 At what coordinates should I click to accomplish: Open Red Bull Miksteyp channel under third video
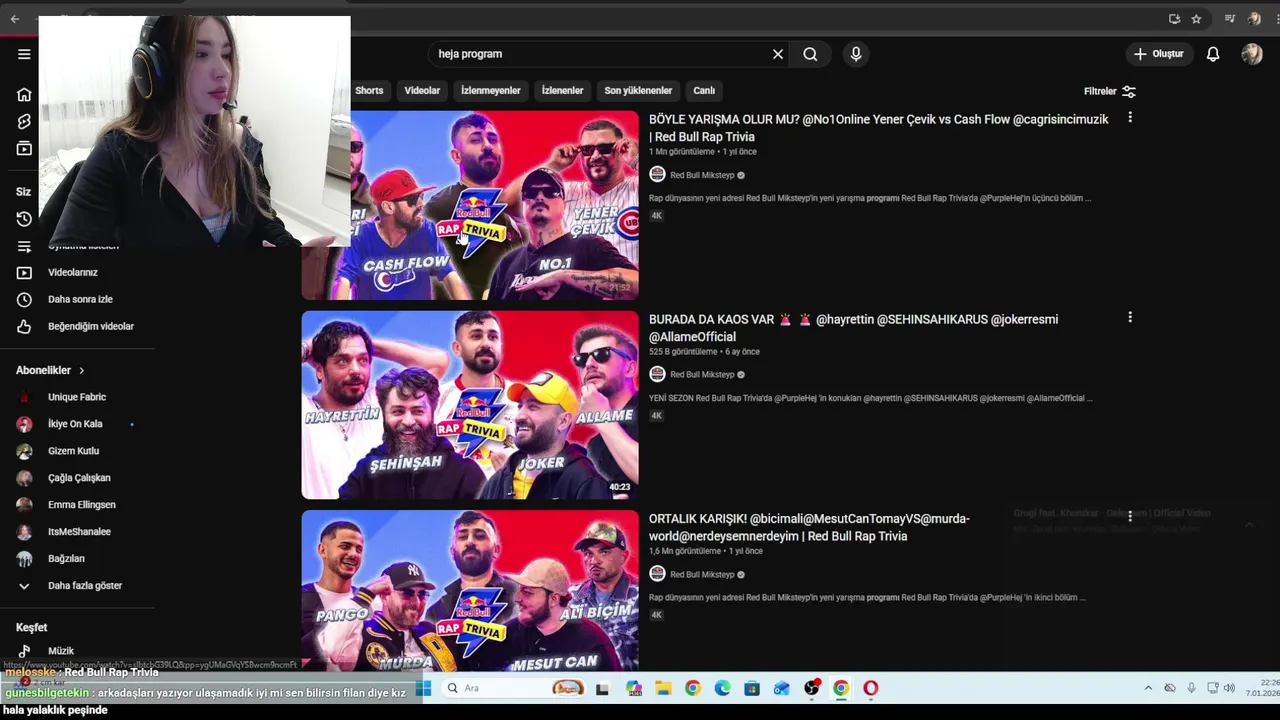point(702,574)
